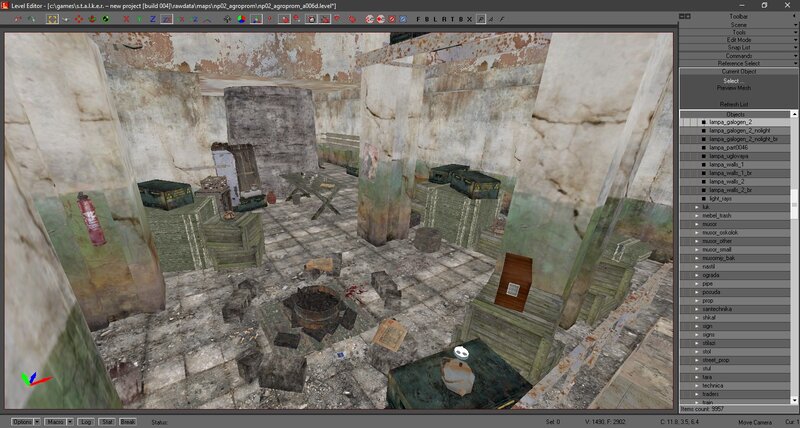Screen dimensions: 800x428
Task: Click the Log button at bottom
Action: click(x=86, y=421)
